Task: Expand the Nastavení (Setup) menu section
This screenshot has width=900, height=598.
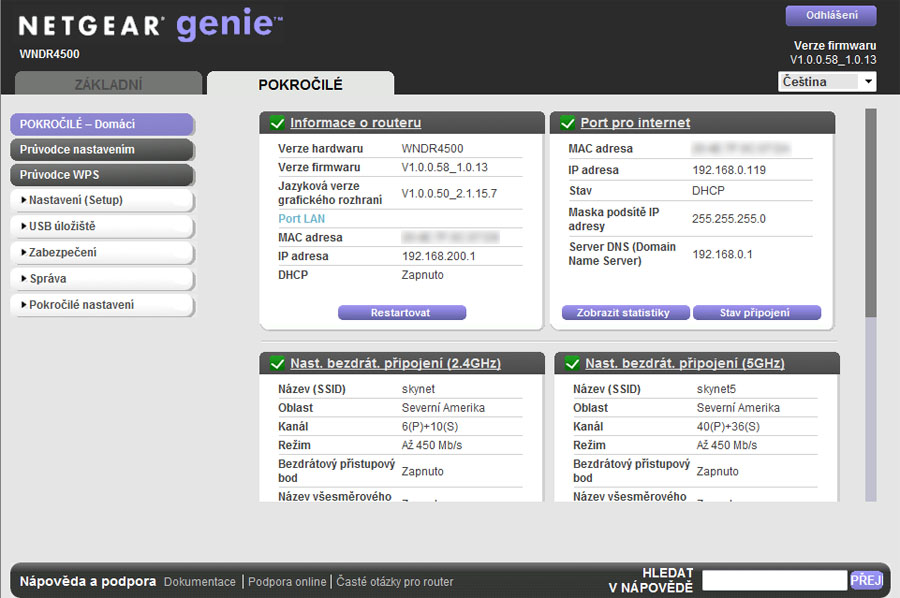Action: click(x=102, y=200)
